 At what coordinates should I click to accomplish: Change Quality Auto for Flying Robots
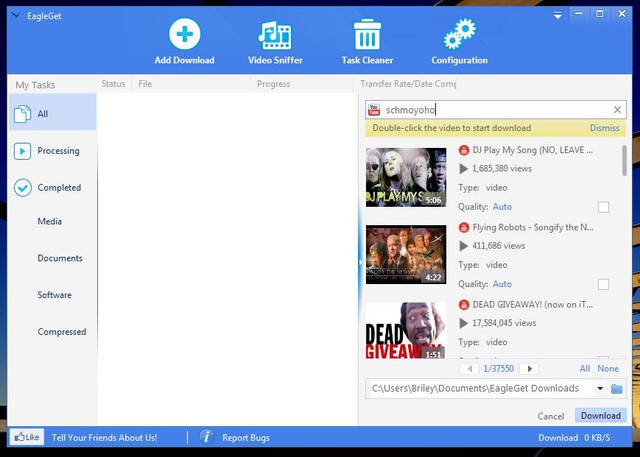502,284
